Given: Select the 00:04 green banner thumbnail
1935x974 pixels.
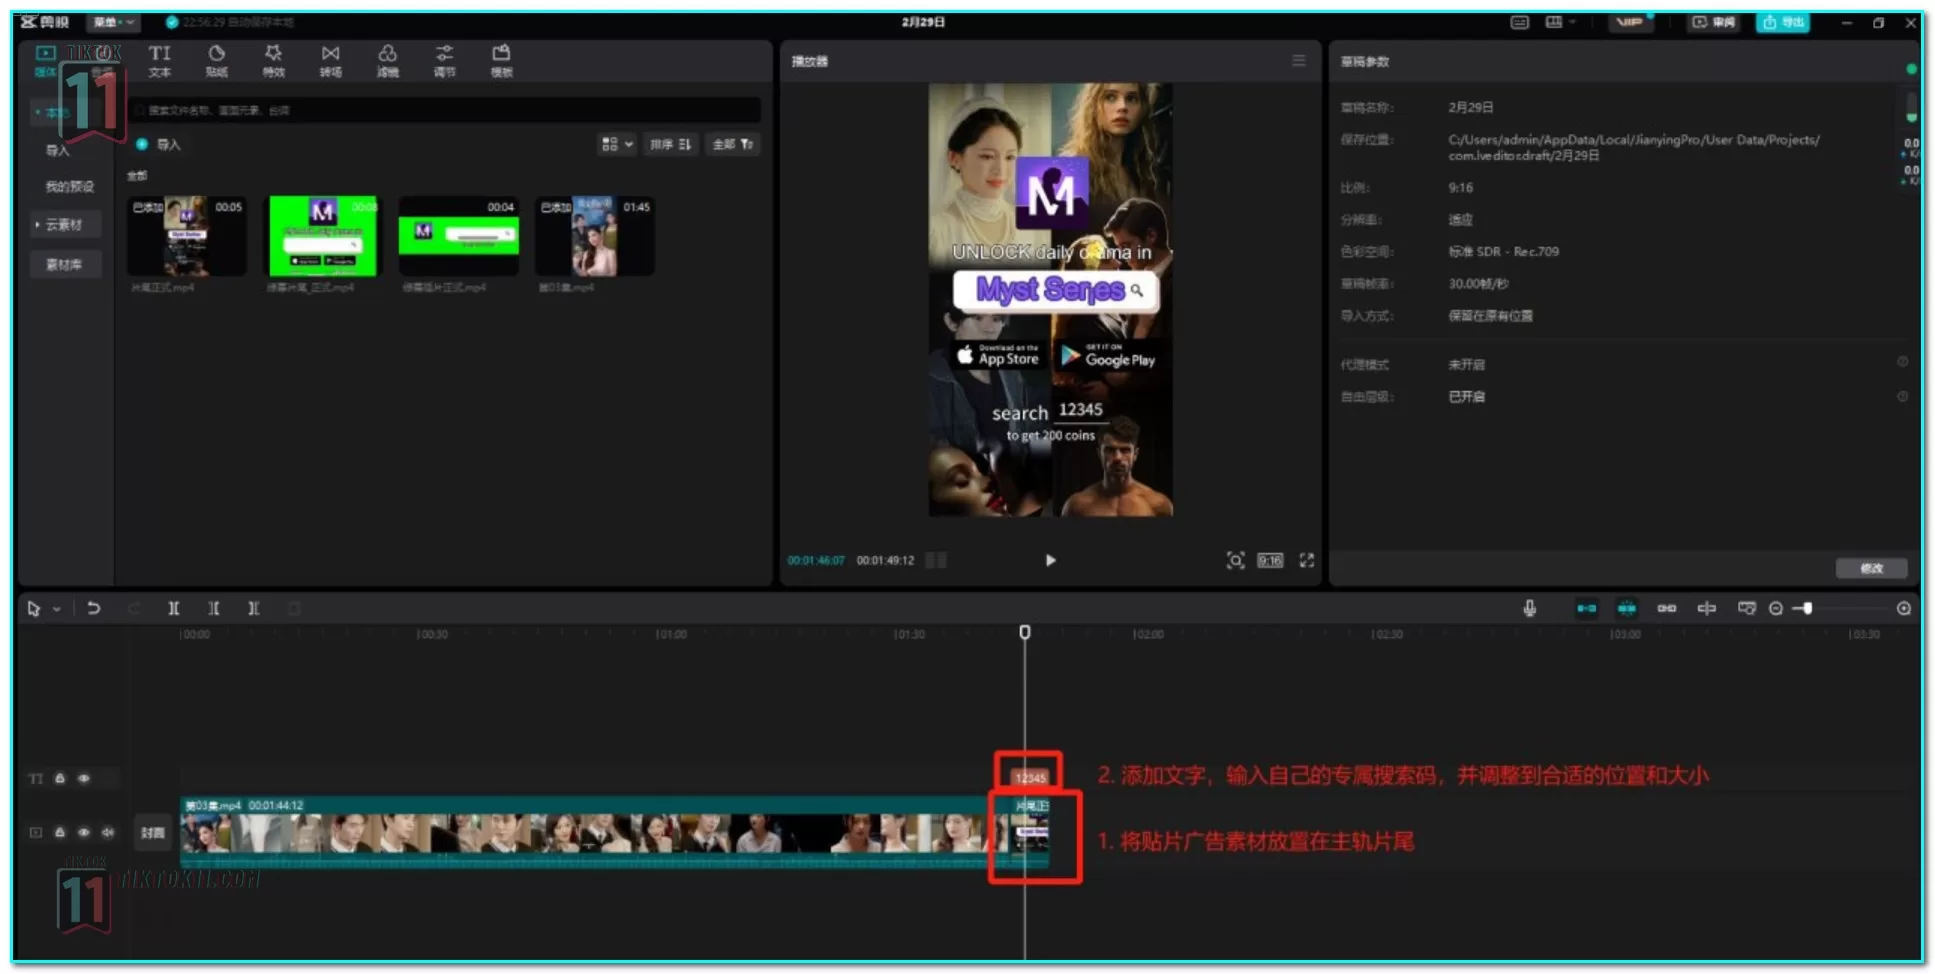Looking at the screenshot, I should point(459,236).
